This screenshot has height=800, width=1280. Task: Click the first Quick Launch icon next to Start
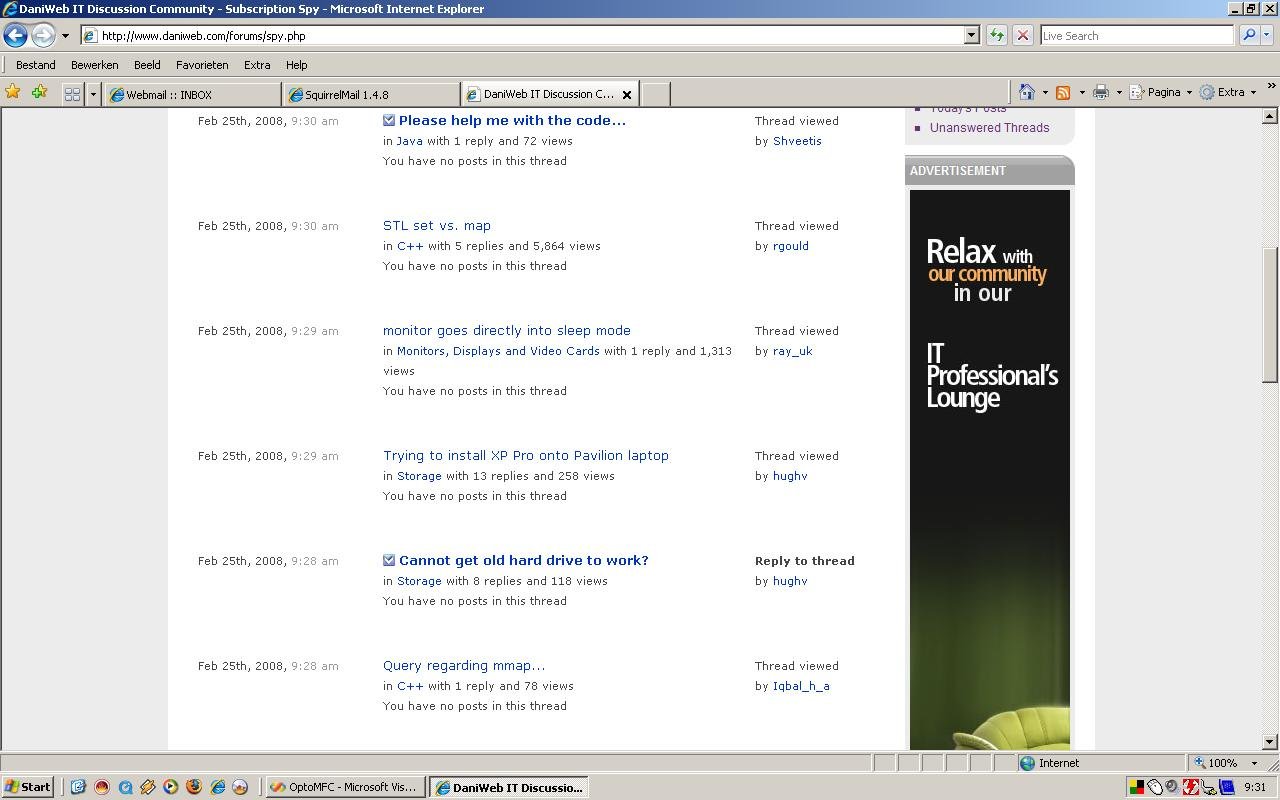click(x=78, y=787)
